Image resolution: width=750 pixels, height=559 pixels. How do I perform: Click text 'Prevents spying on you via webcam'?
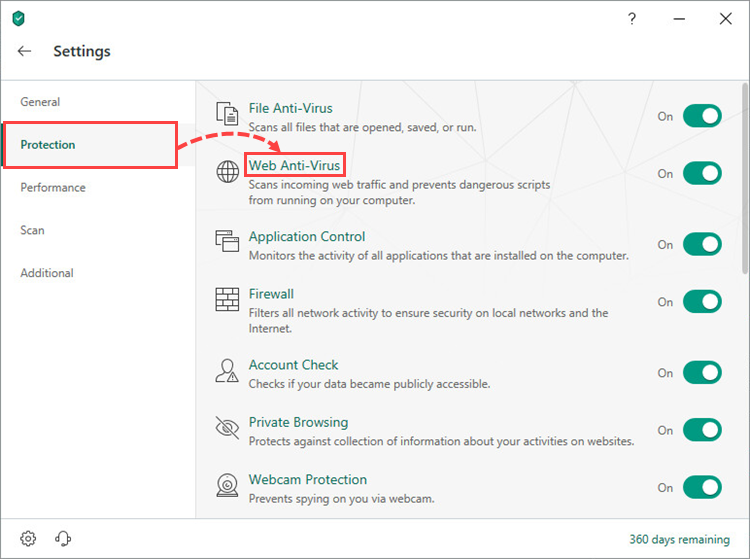tap(342, 499)
